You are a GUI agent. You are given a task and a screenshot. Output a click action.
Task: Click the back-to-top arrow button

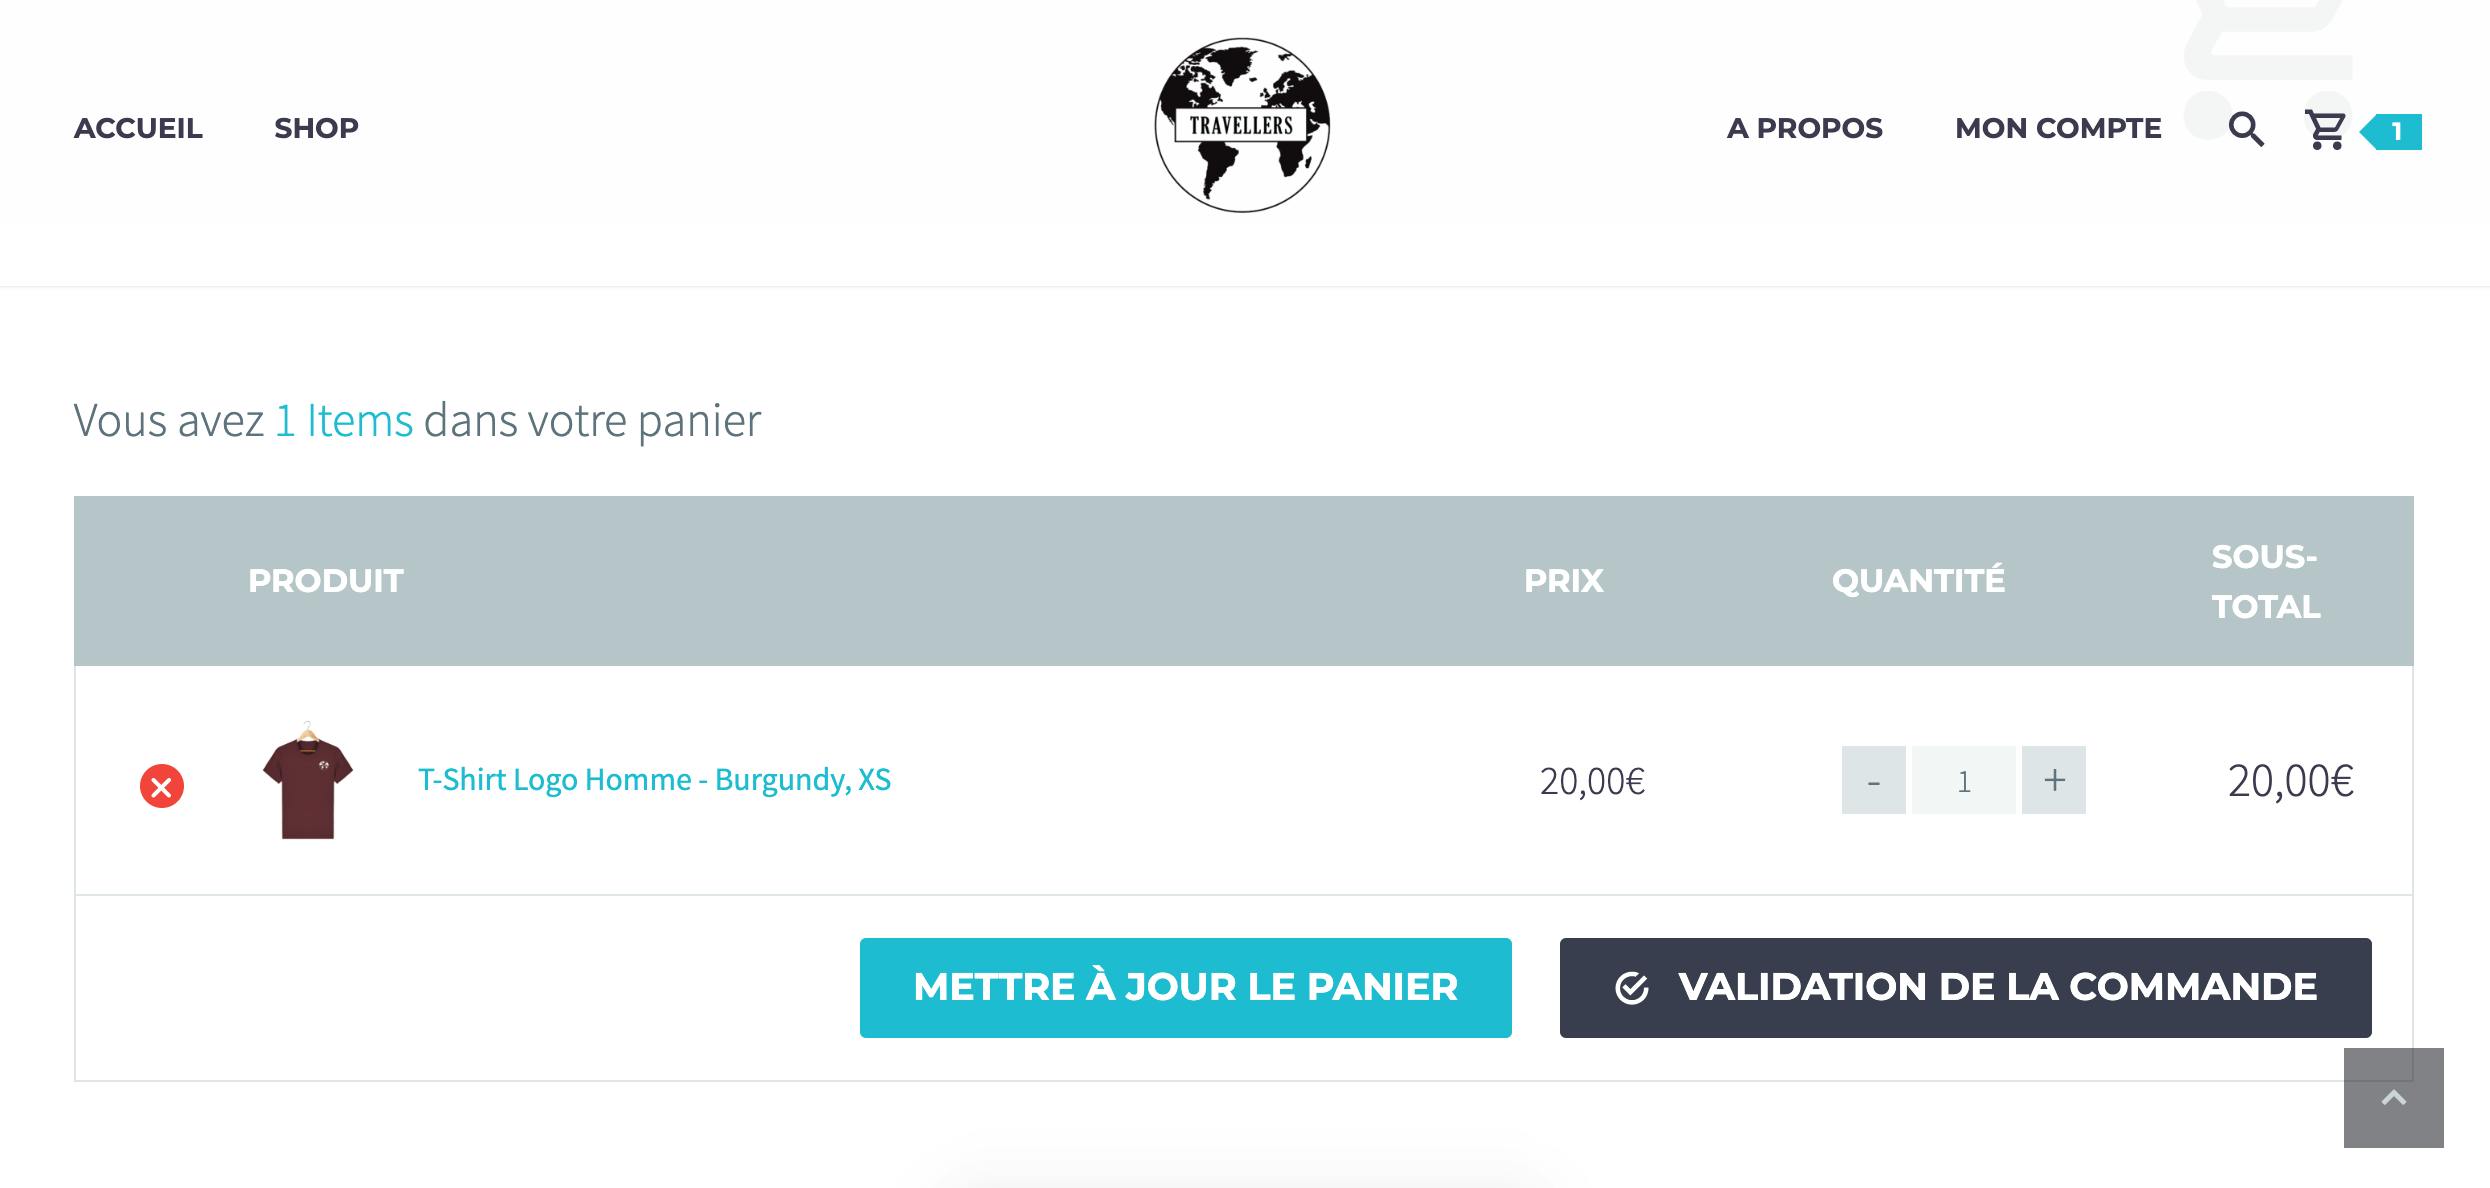[x=2394, y=1098]
